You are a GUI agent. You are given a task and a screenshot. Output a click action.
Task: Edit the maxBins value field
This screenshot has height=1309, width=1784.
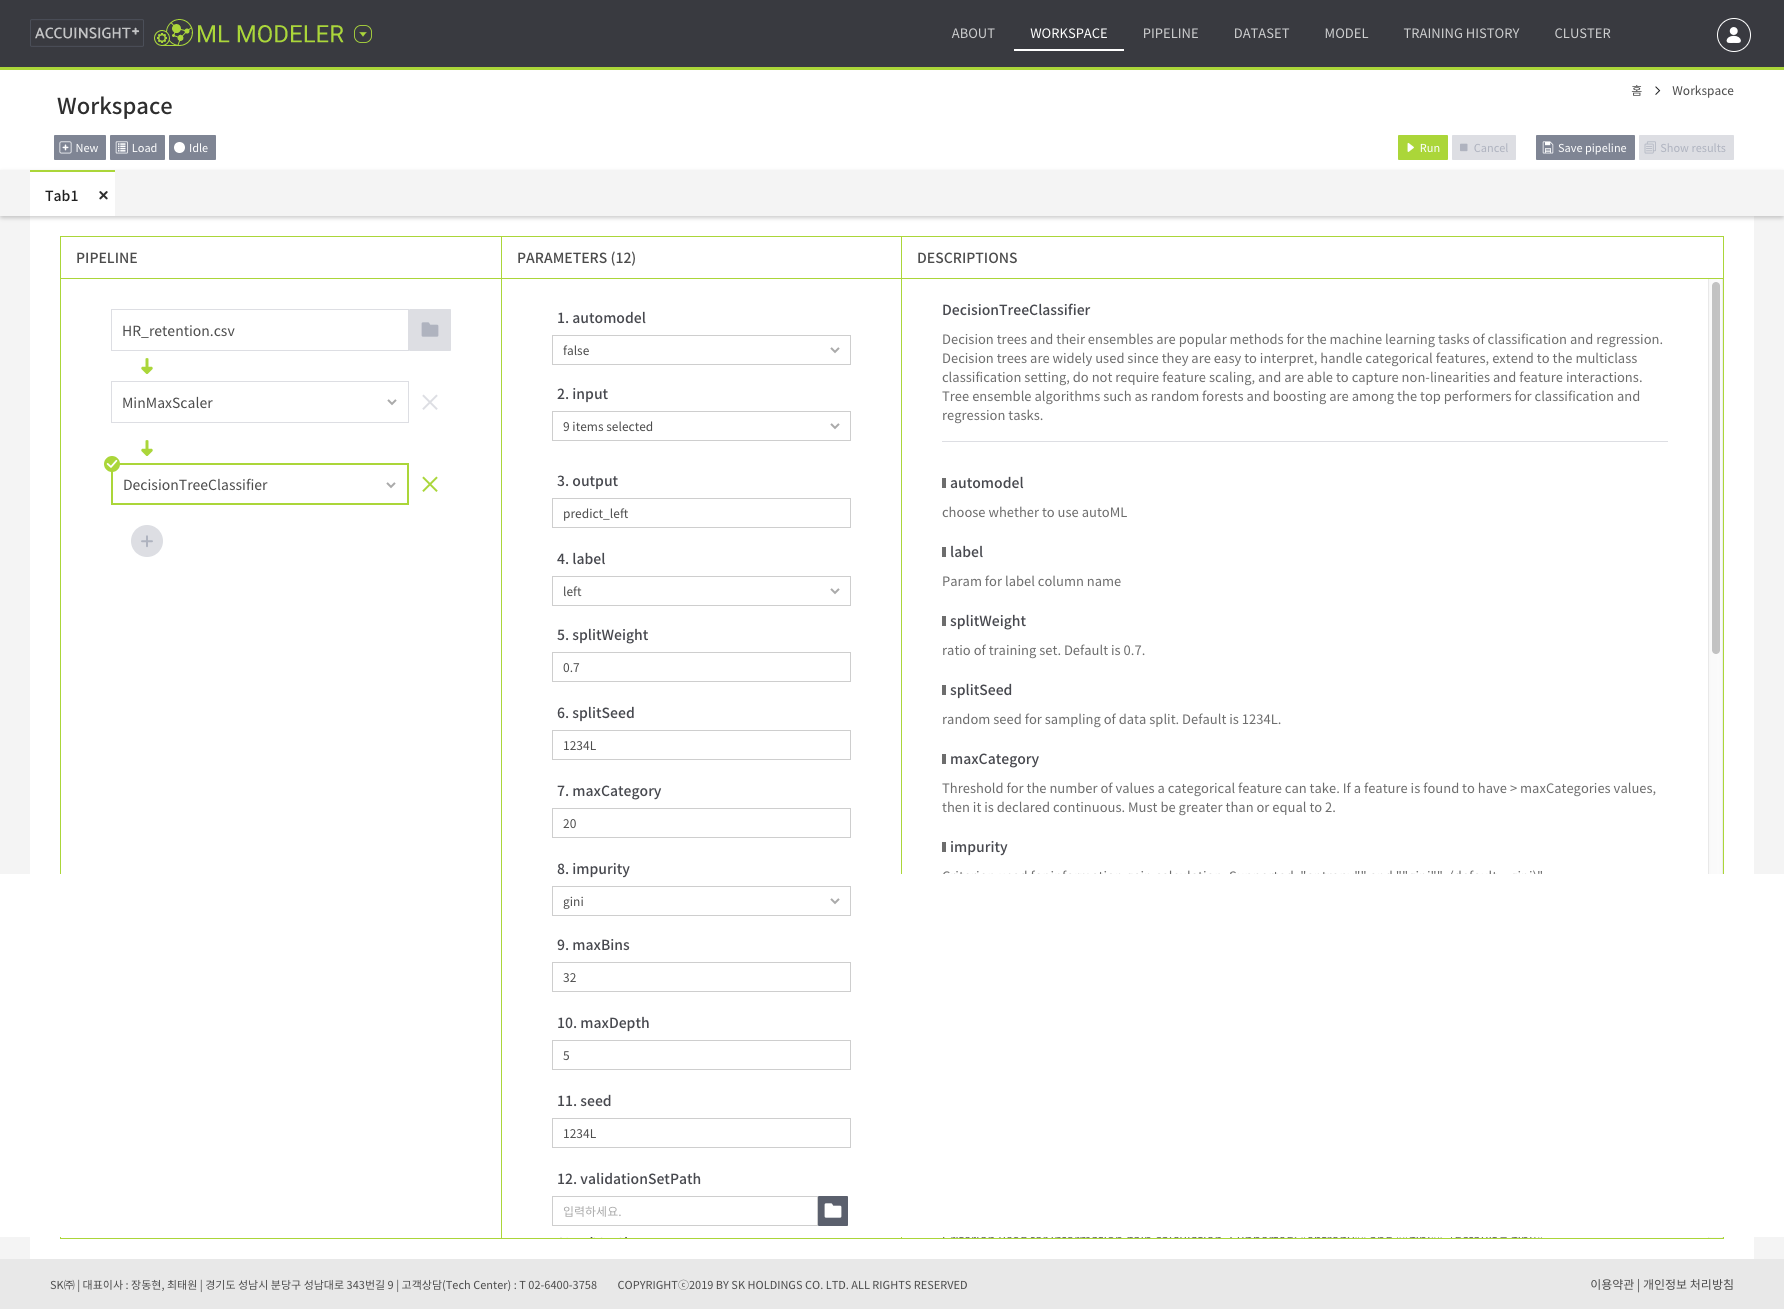701,977
